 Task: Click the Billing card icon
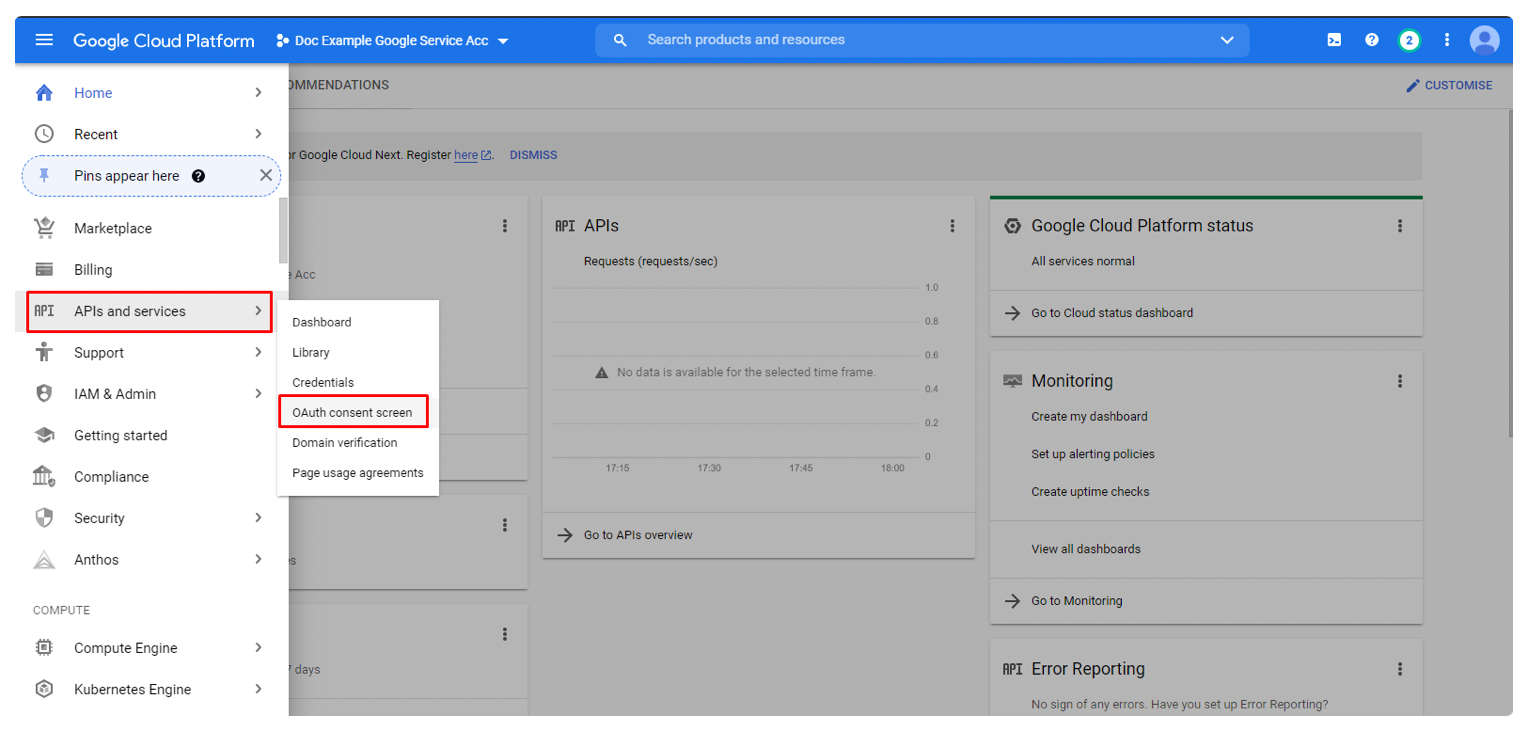tap(44, 270)
